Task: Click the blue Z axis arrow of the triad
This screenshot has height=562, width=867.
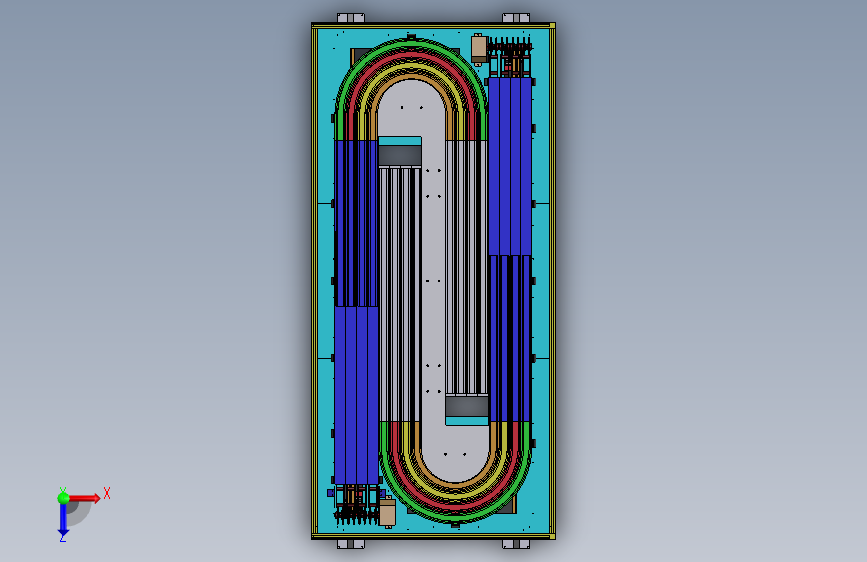Action: pyautogui.click(x=63, y=519)
